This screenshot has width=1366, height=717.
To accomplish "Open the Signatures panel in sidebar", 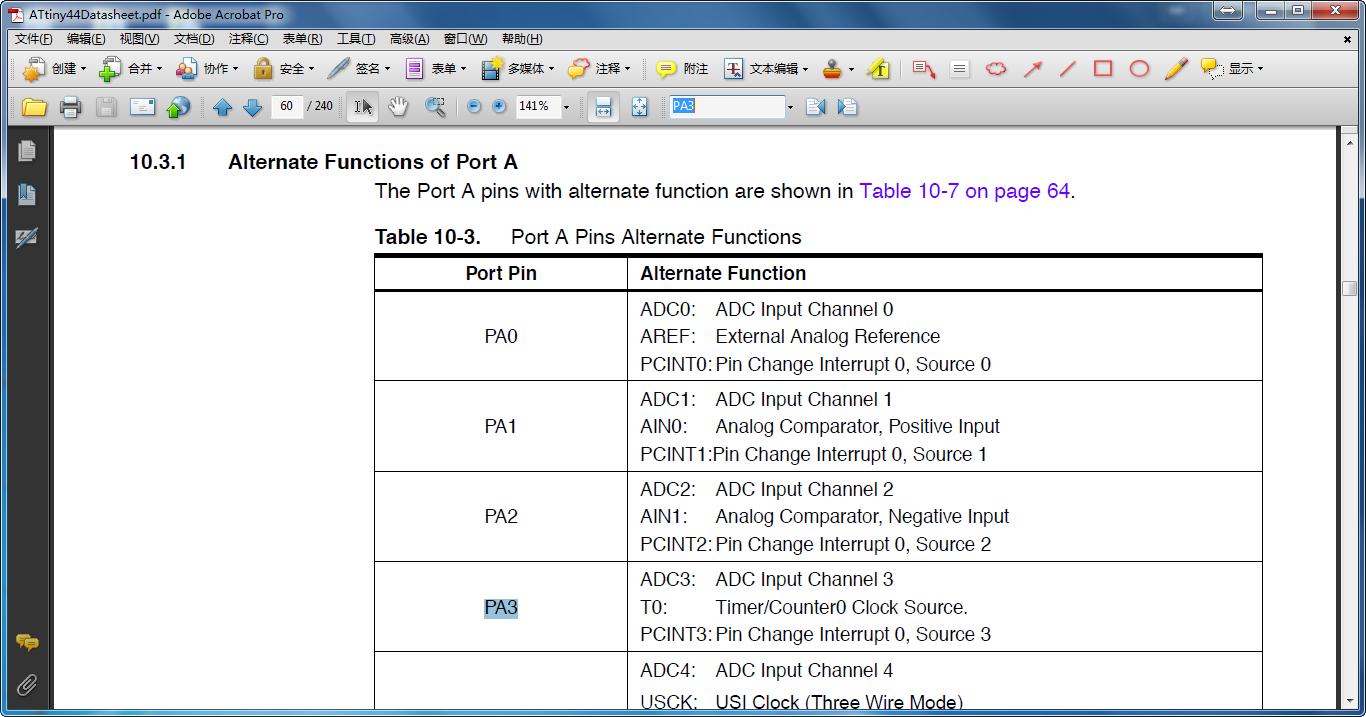I will coord(27,238).
